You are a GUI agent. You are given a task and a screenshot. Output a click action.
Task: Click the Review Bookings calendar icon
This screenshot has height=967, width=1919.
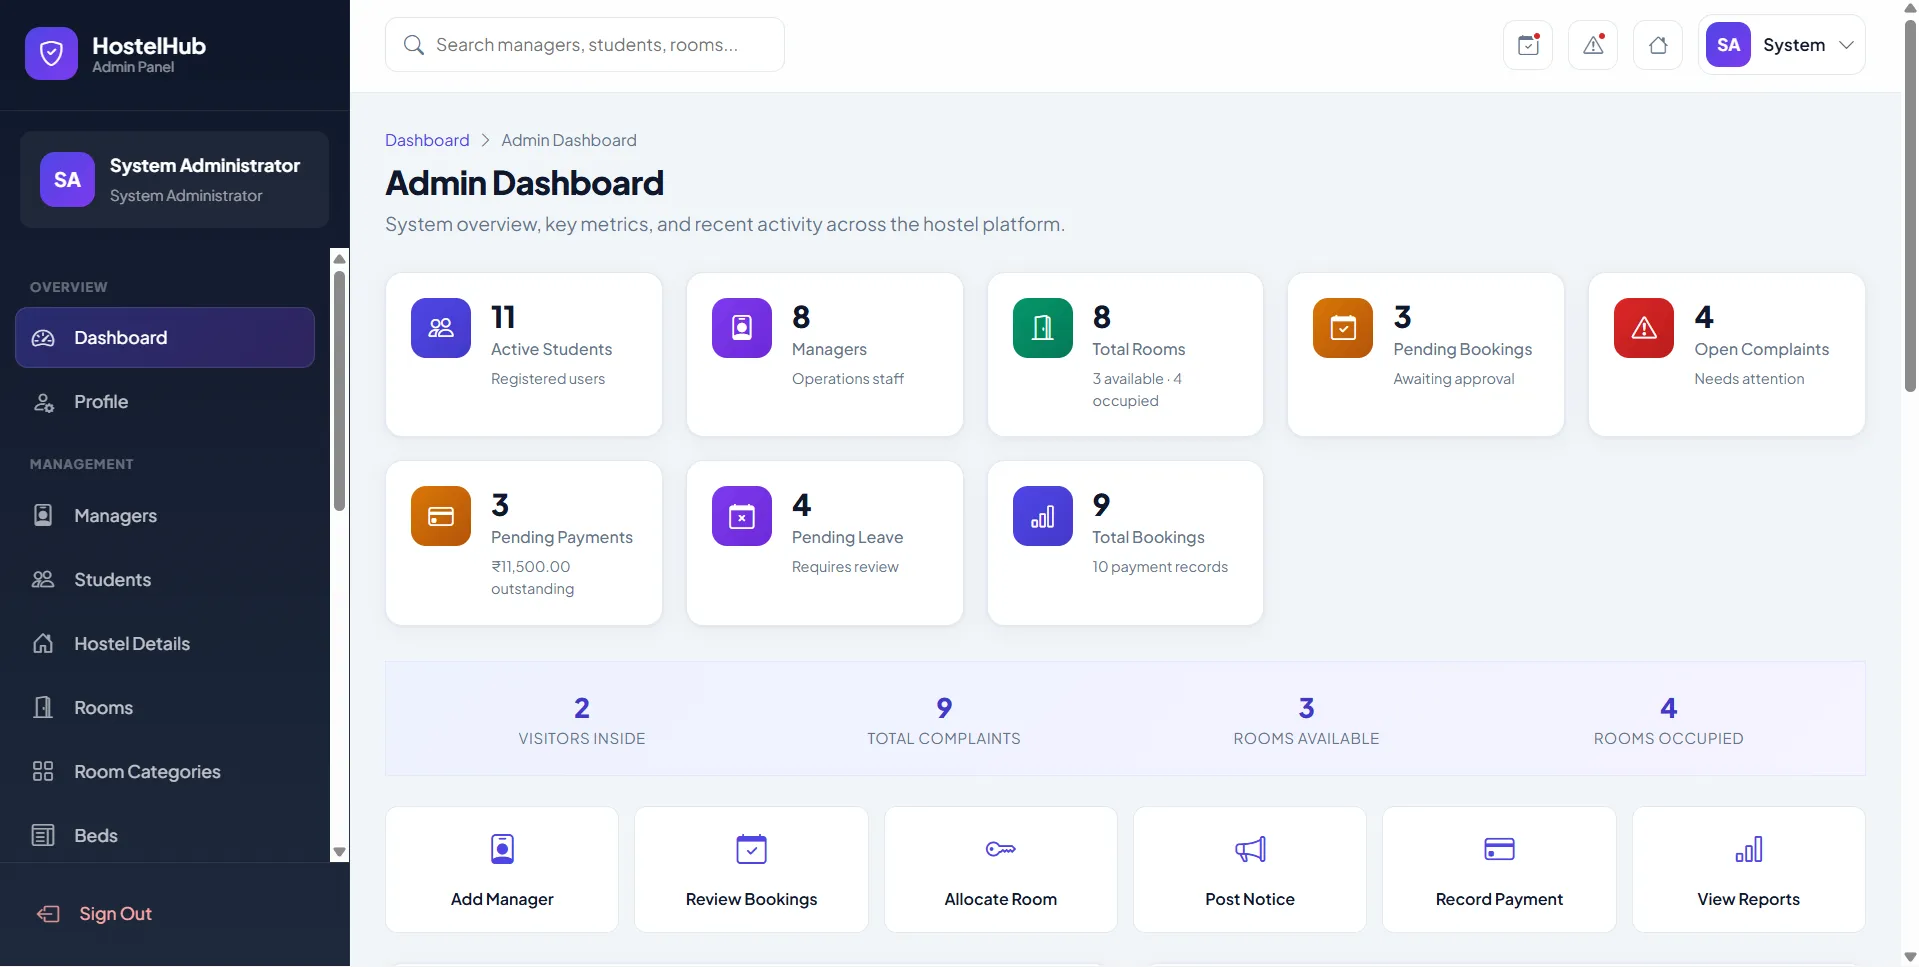click(751, 849)
